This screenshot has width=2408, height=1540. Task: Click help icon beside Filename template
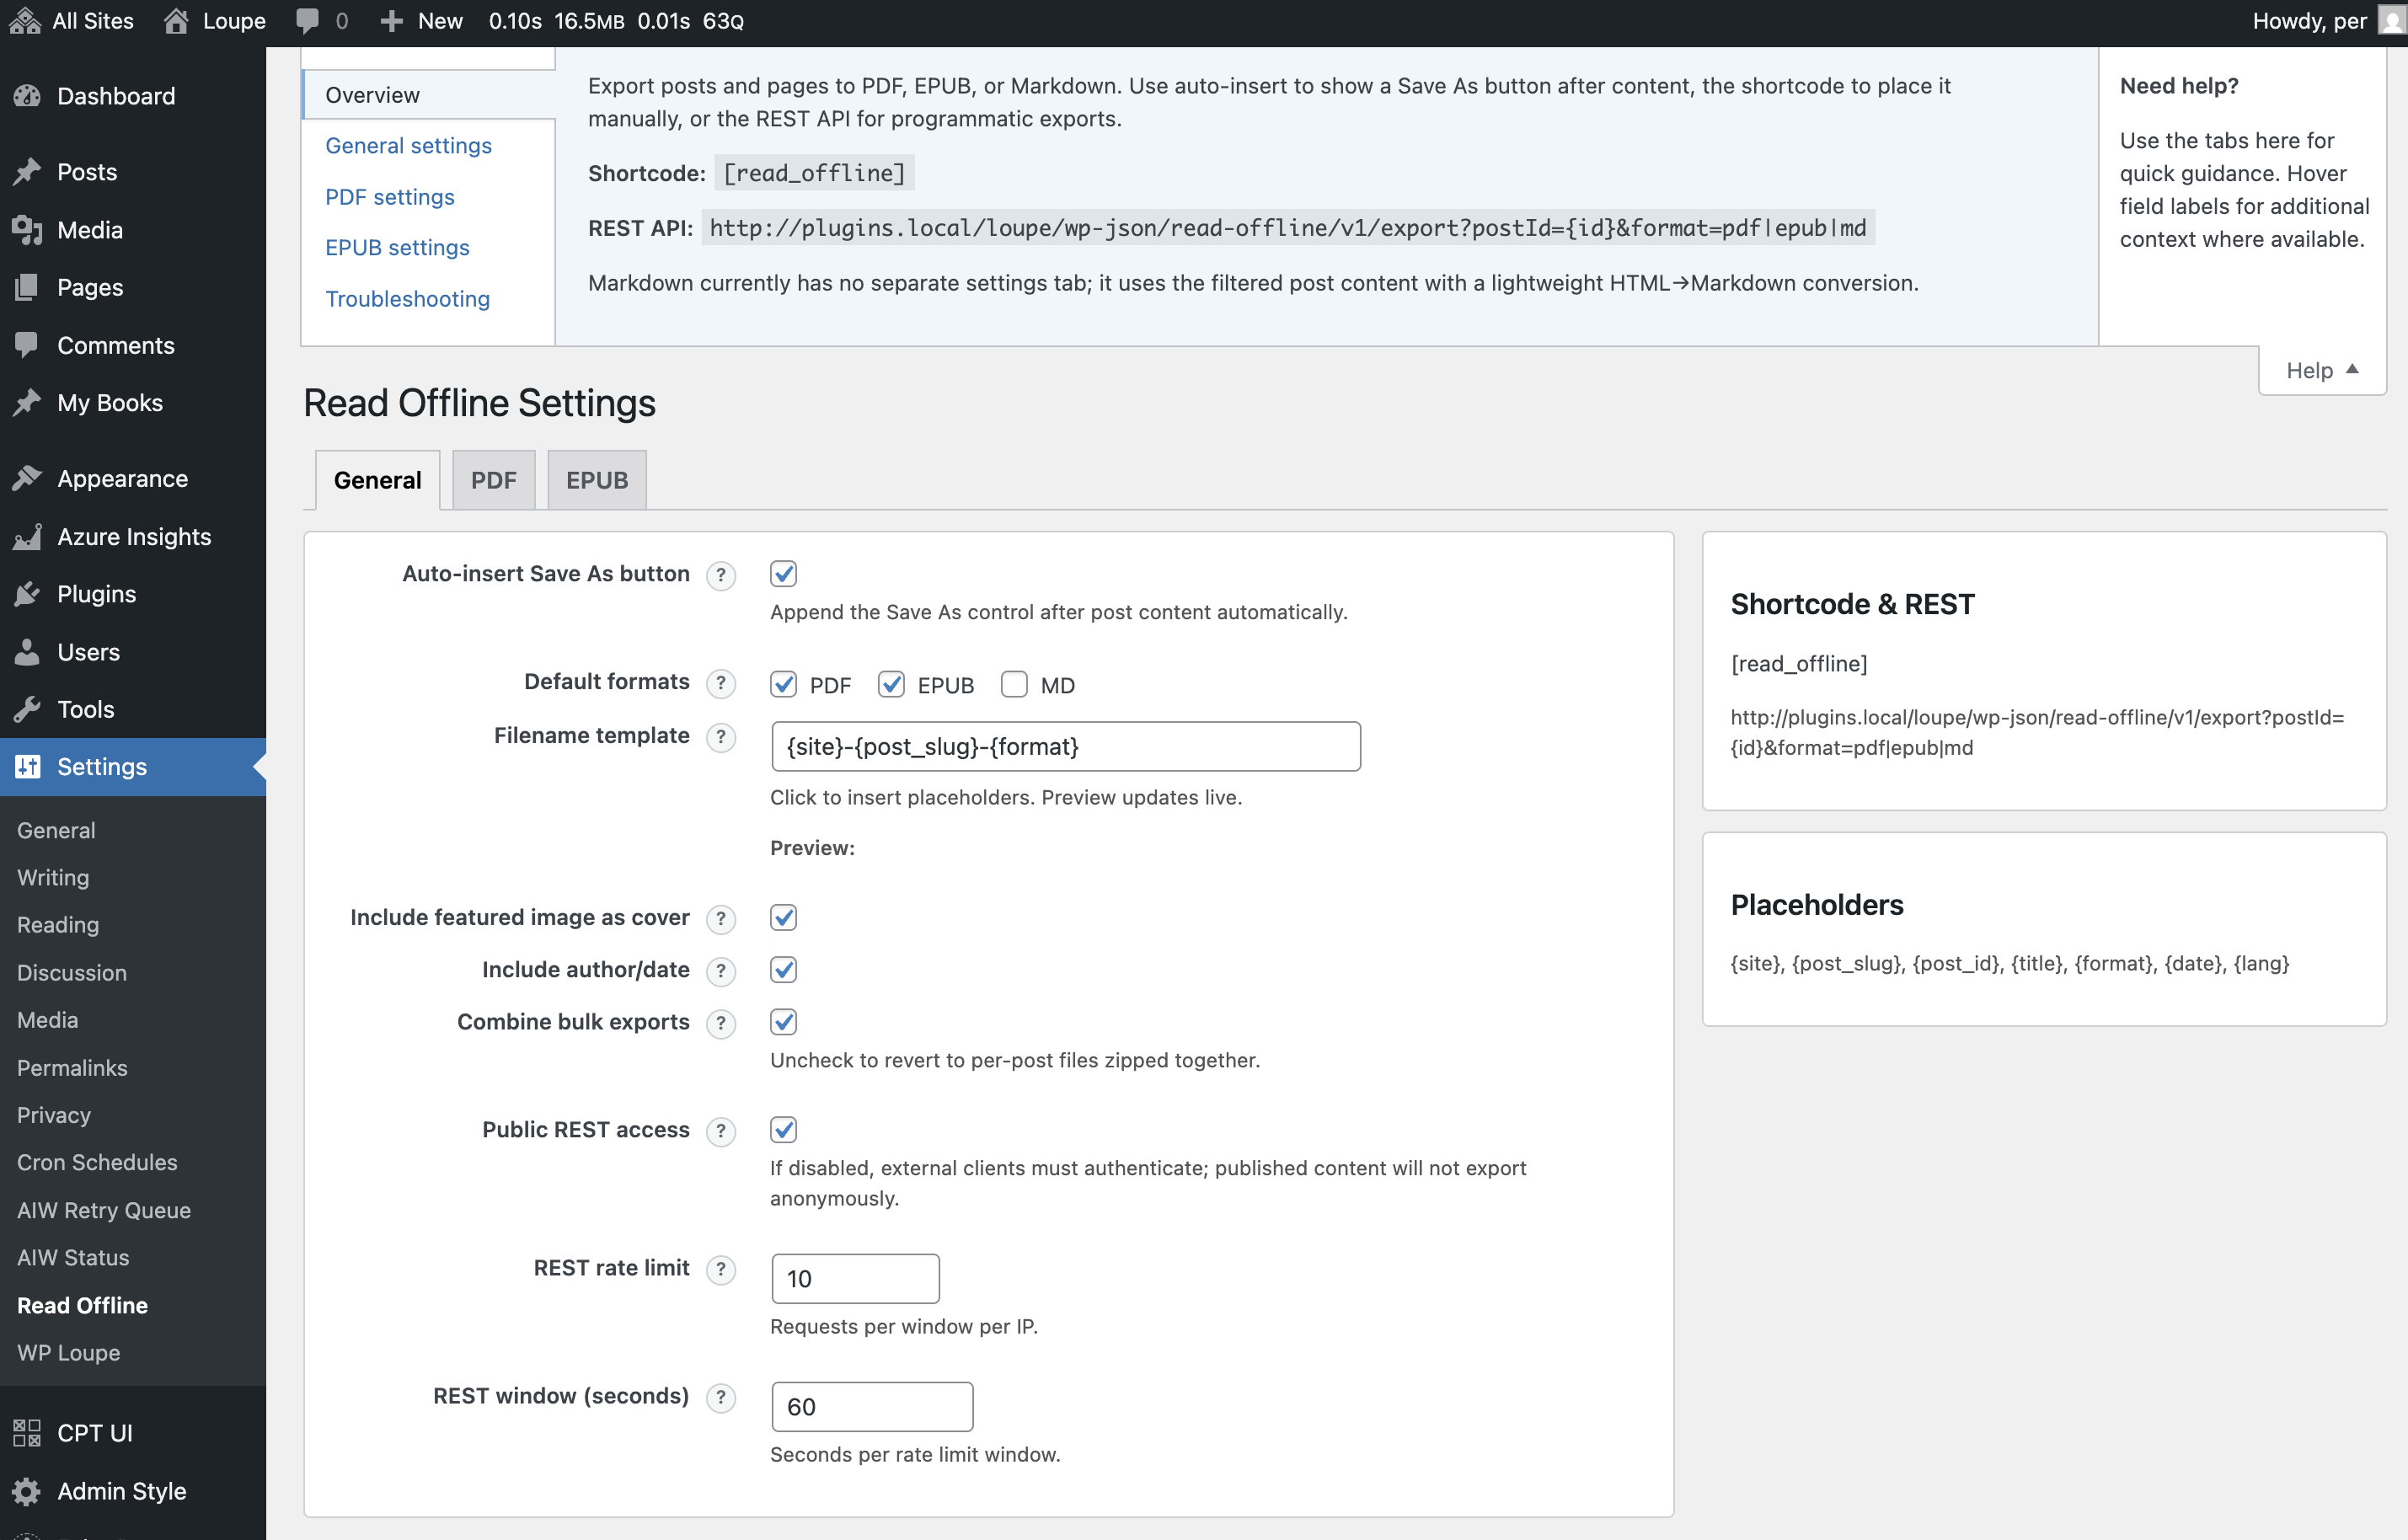pos(720,737)
